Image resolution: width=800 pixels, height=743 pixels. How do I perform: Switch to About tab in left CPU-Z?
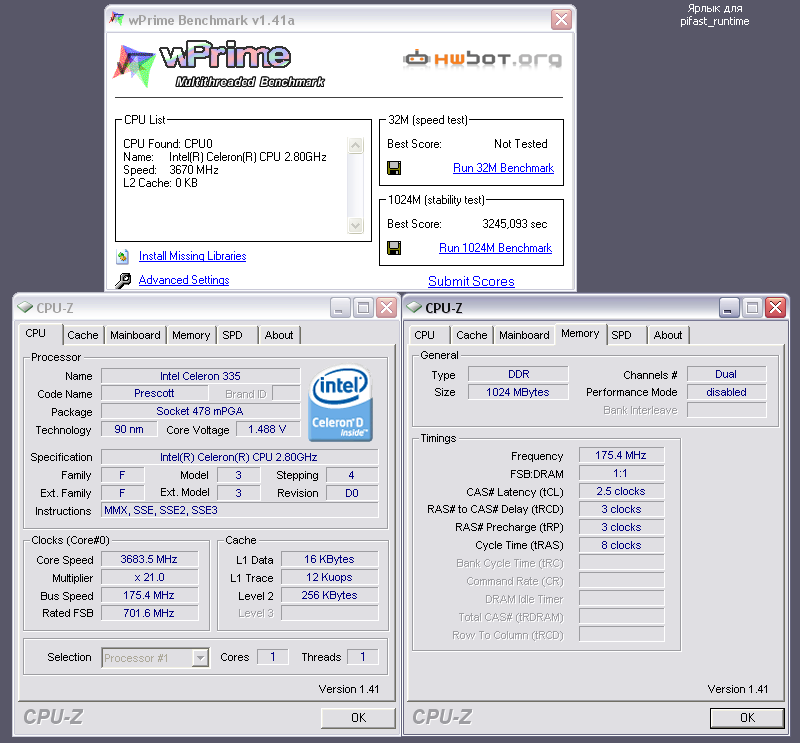[x=279, y=335]
